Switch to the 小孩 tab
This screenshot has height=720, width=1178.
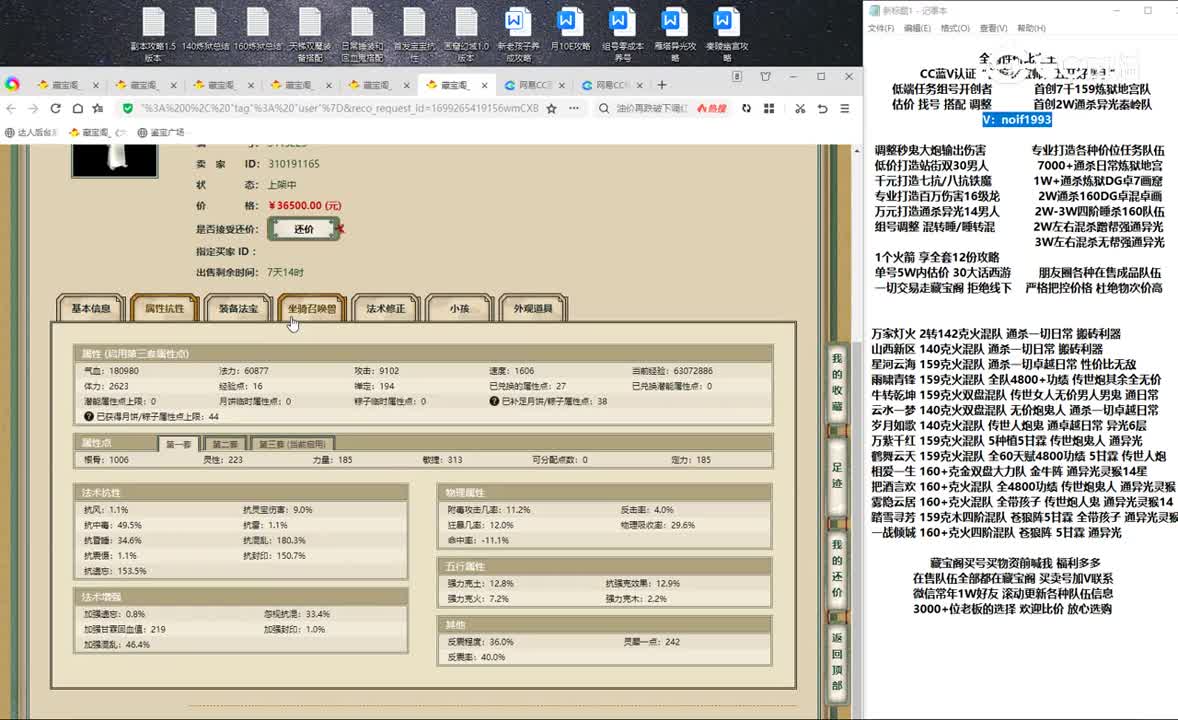(459, 309)
